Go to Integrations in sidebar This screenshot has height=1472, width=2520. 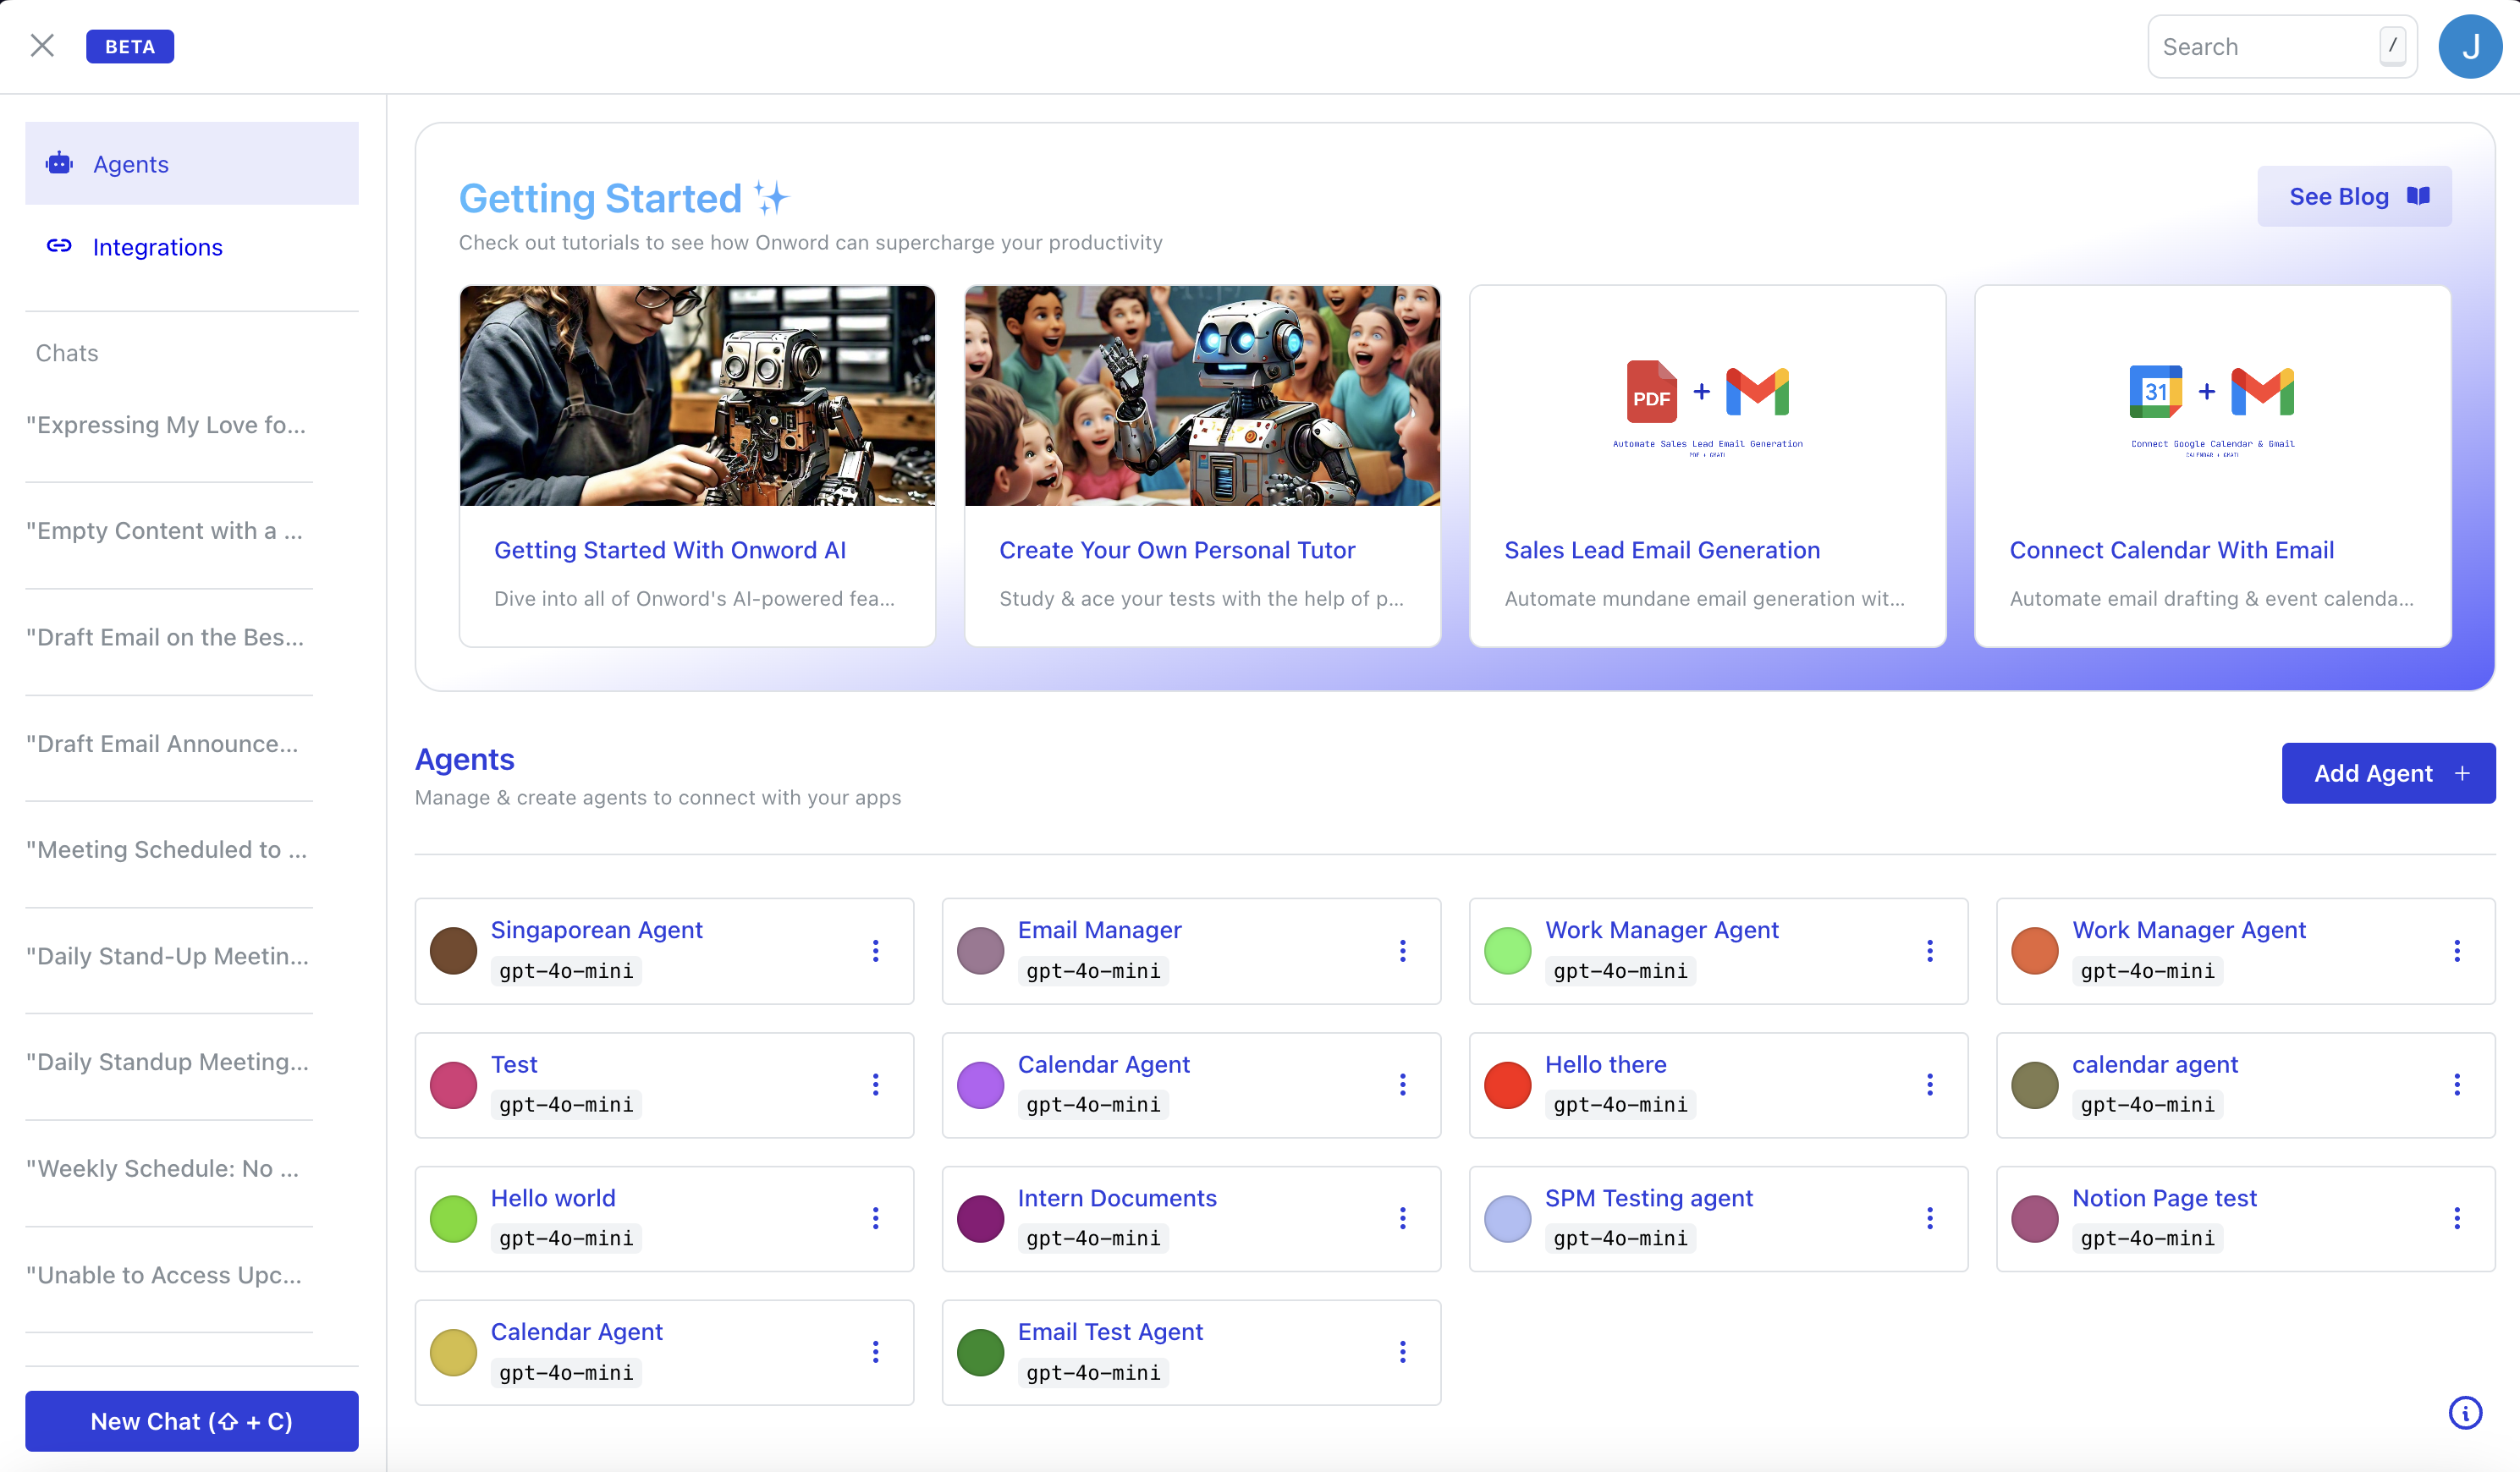[157, 247]
